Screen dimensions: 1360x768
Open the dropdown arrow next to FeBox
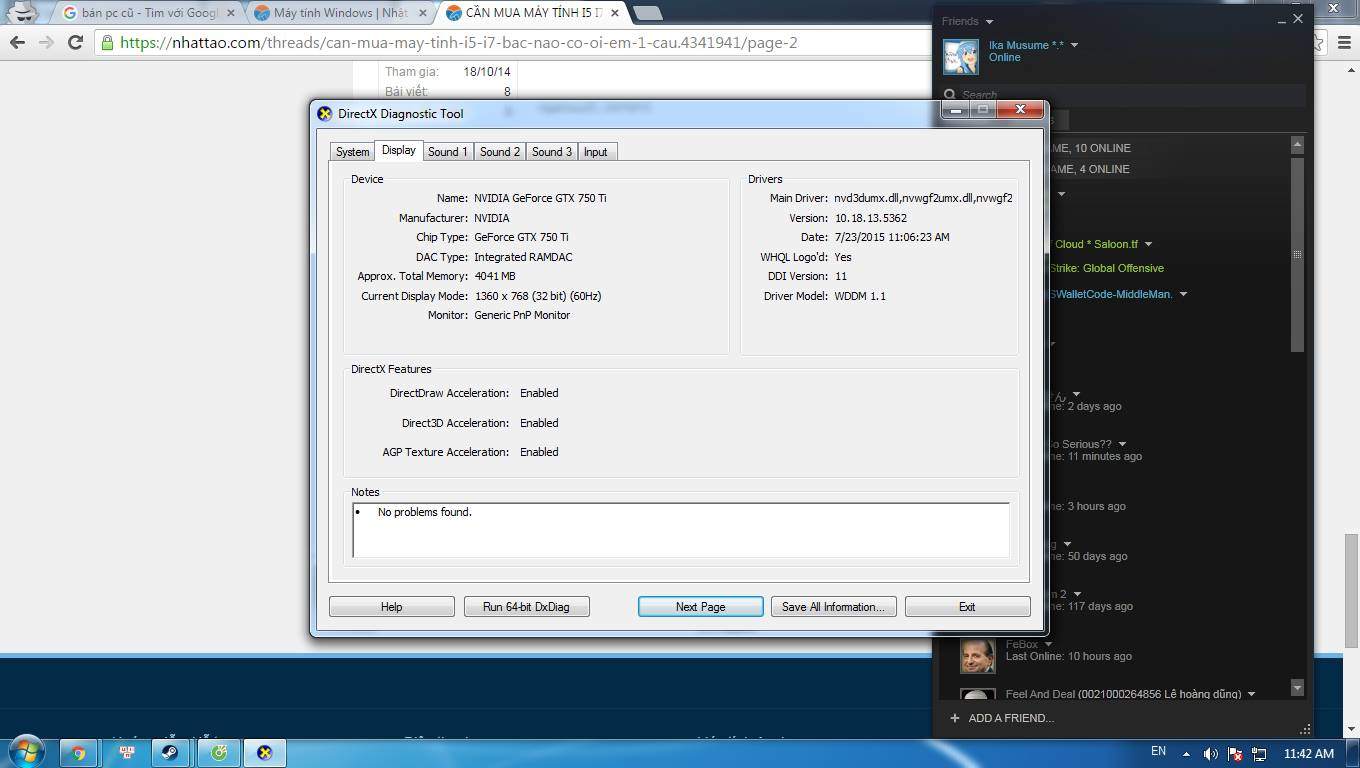coord(1048,645)
